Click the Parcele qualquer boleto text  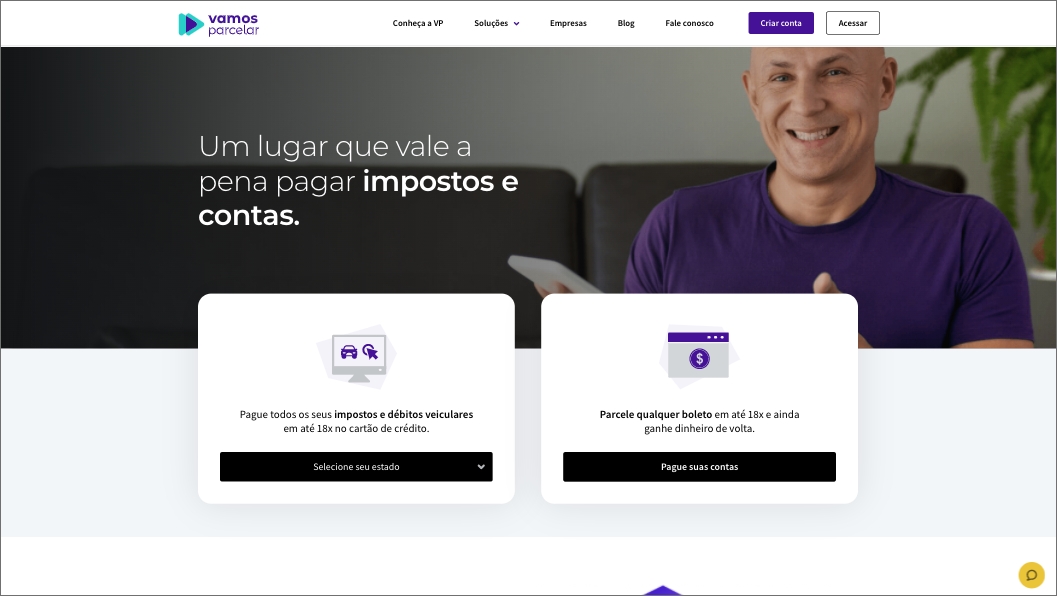click(656, 414)
